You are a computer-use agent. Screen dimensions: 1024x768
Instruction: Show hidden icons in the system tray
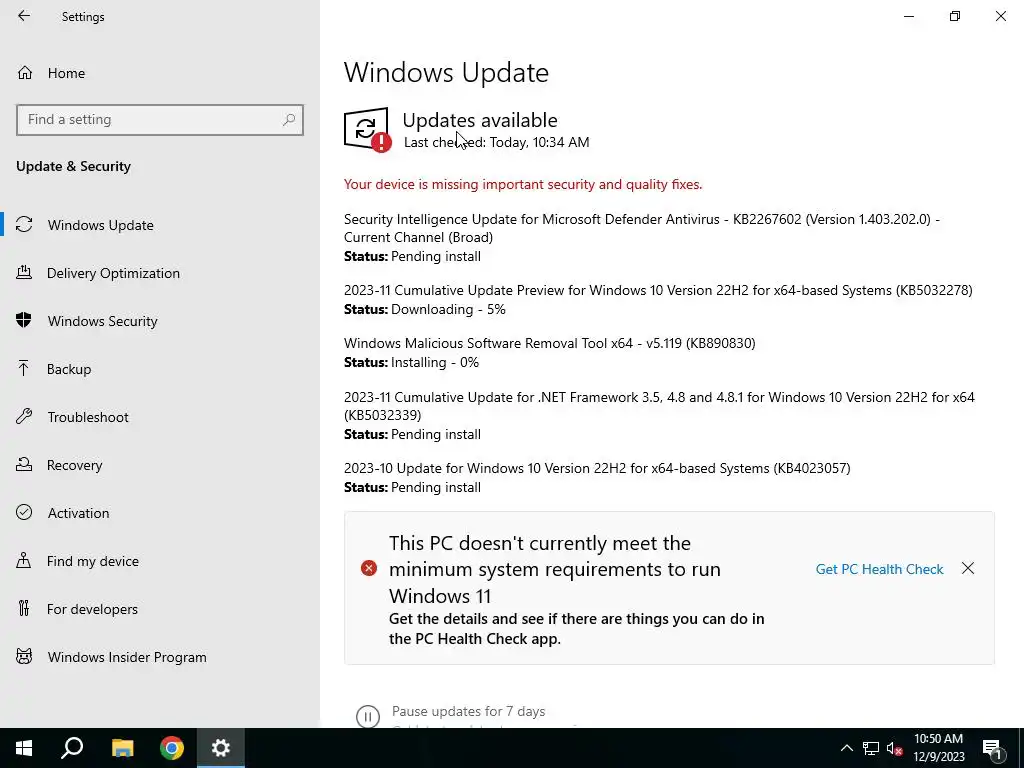(846, 748)
